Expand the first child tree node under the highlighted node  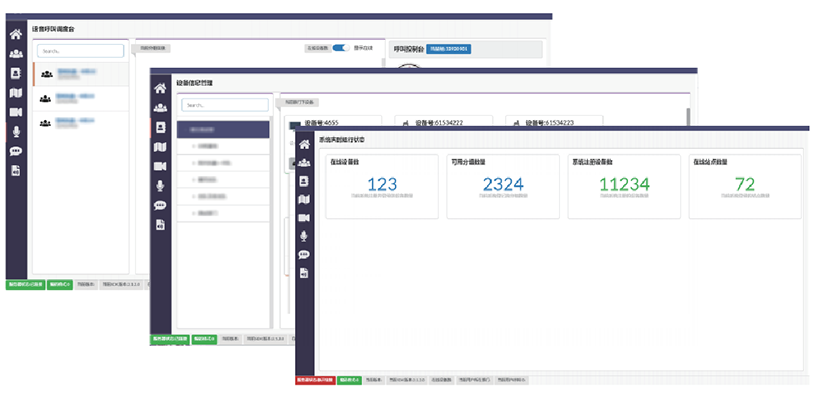[x=223, y=146]
